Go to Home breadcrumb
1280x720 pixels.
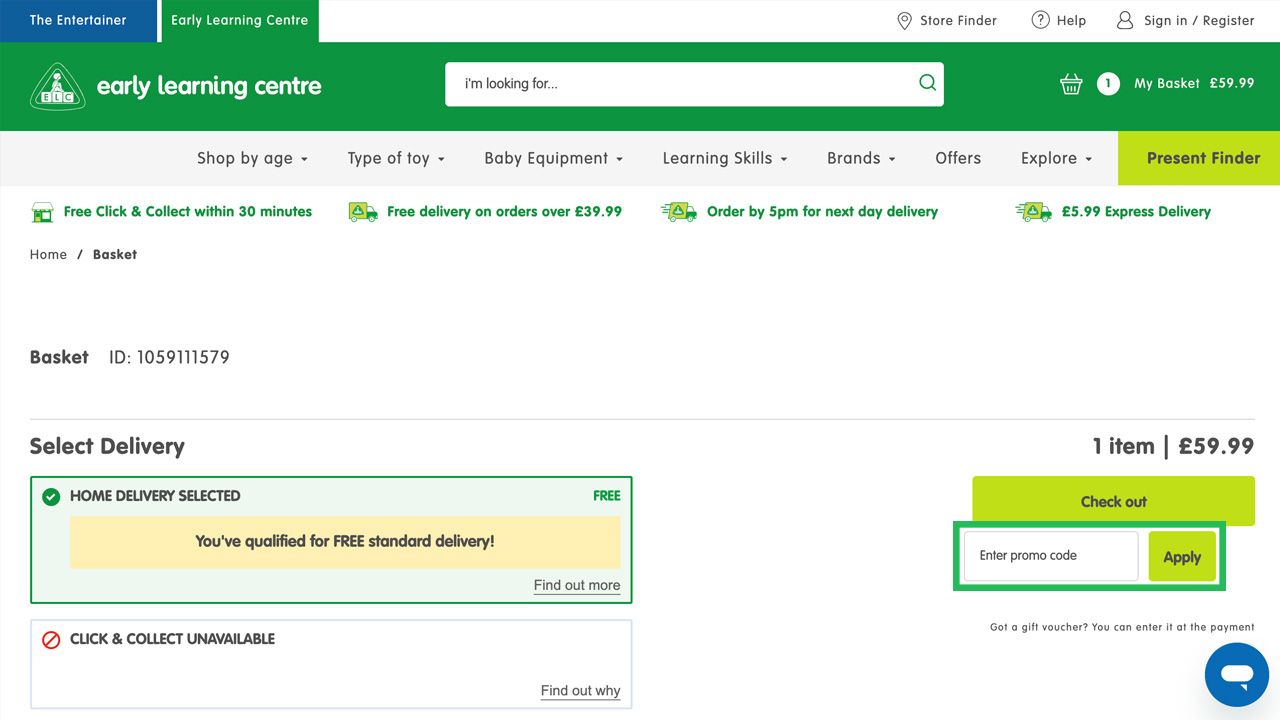tap(48, 255)
